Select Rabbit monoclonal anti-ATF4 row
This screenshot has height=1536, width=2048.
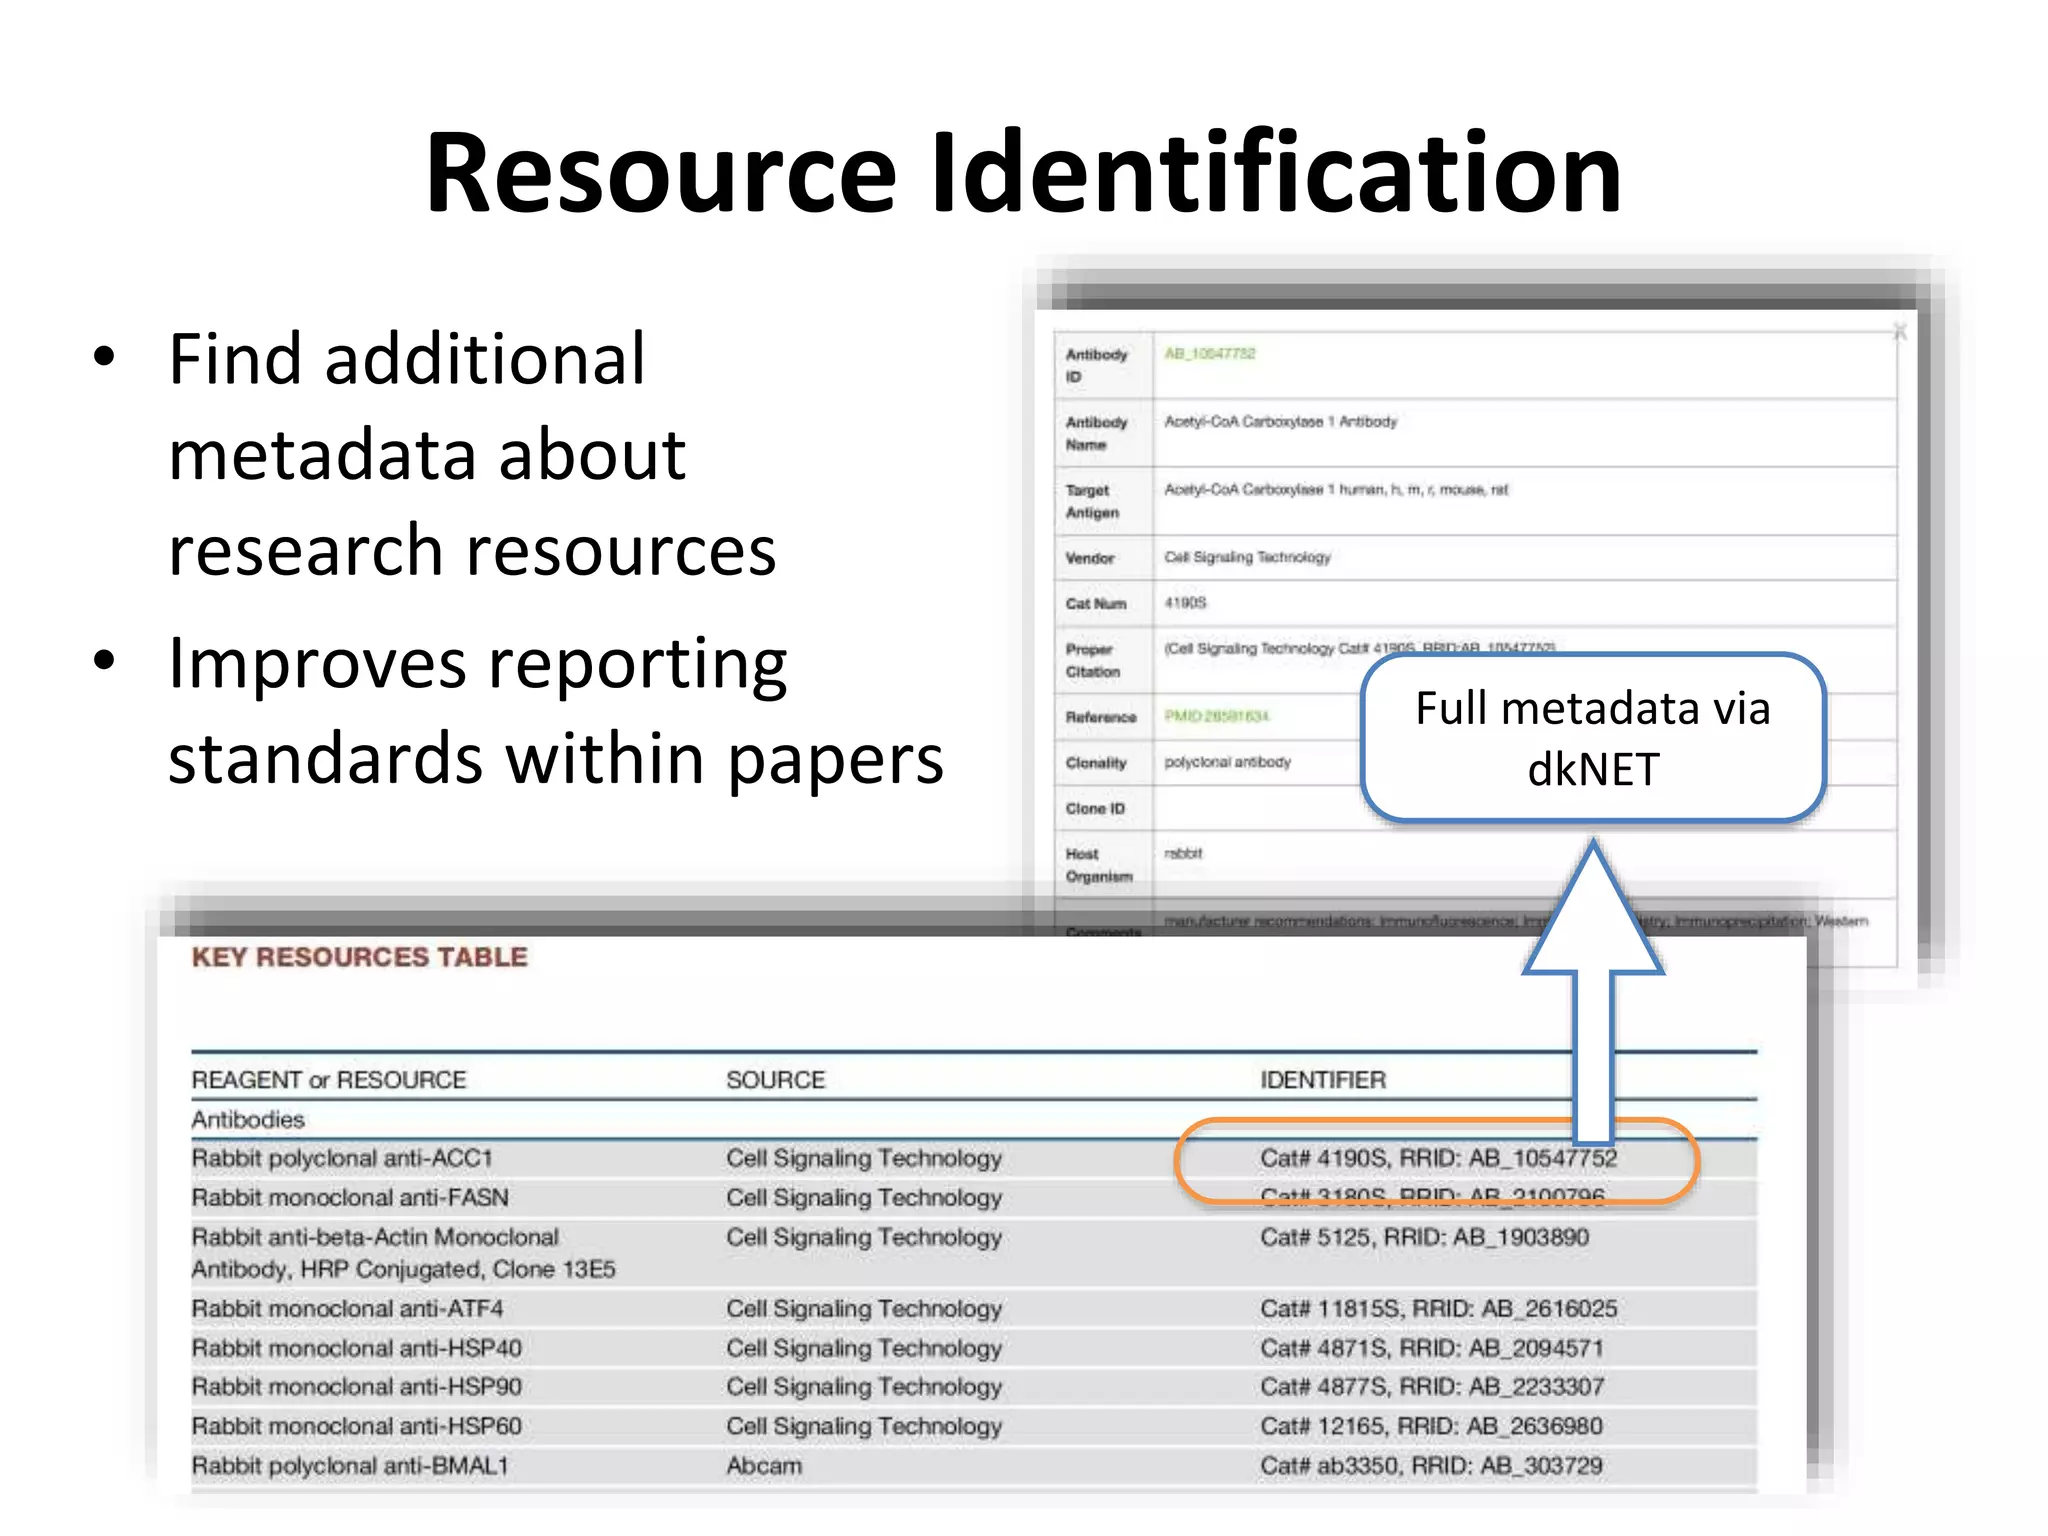coord(973,1308)
